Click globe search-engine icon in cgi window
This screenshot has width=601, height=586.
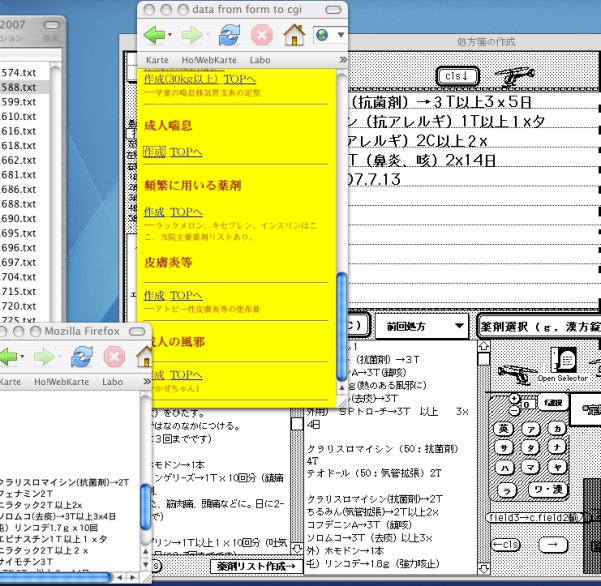pyautogui.click(x=322, y=35)
